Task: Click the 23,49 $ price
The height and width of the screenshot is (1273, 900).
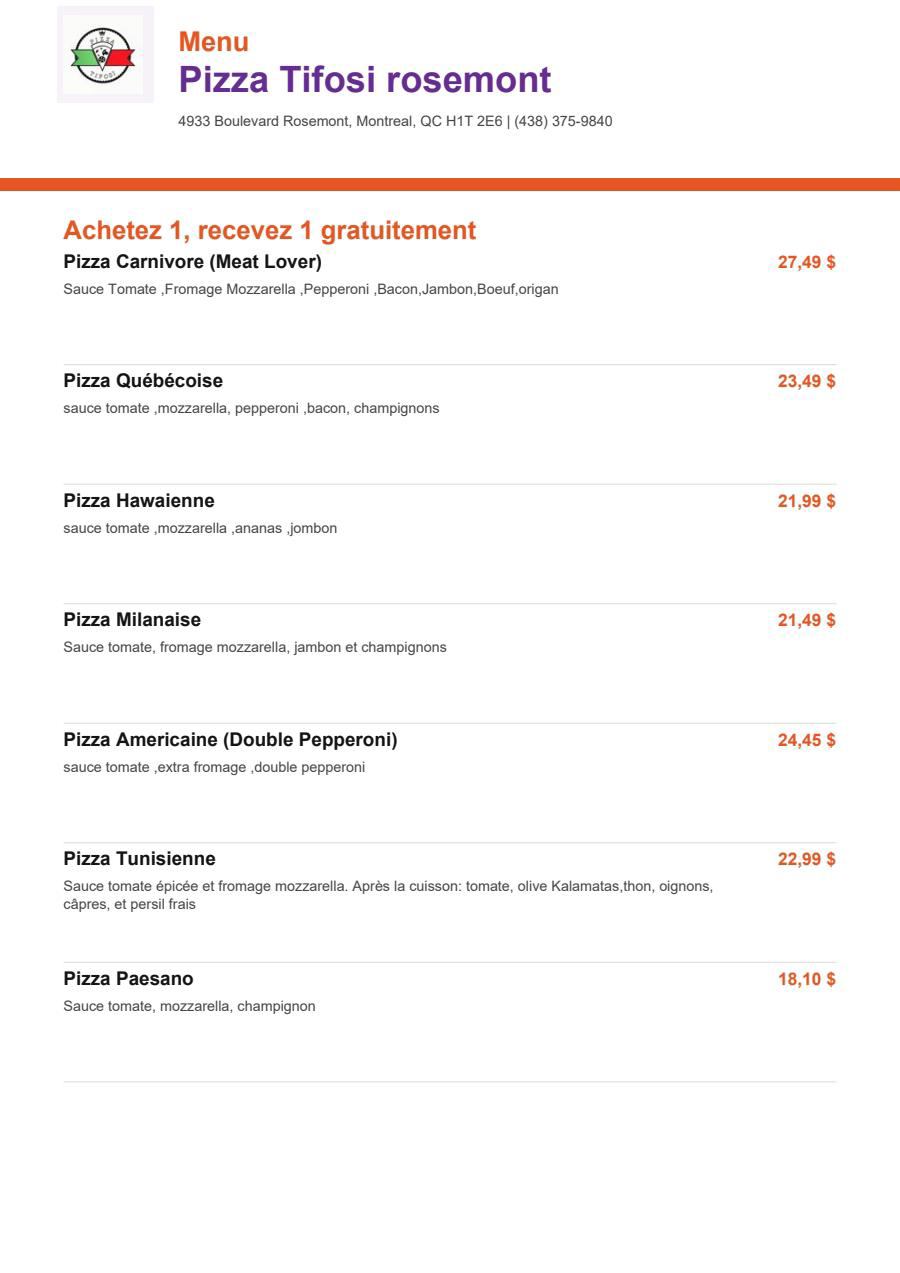Action: [x=807, y=381]
